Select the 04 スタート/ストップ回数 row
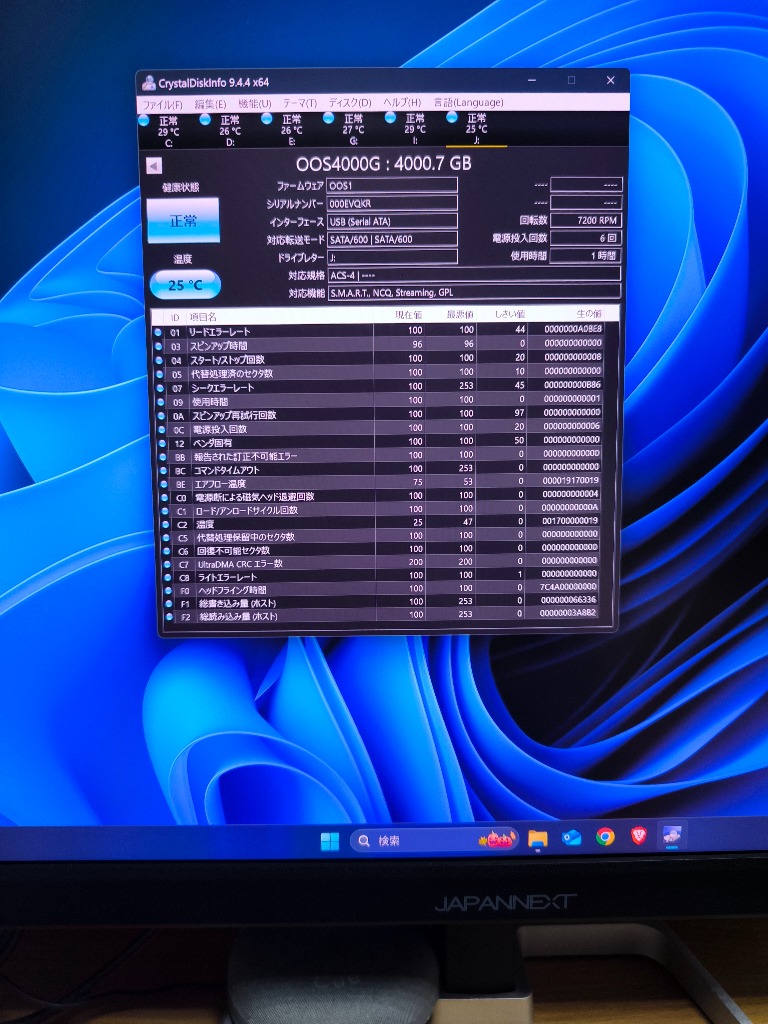The image size is (768, 1024). [x=379, y=359]
